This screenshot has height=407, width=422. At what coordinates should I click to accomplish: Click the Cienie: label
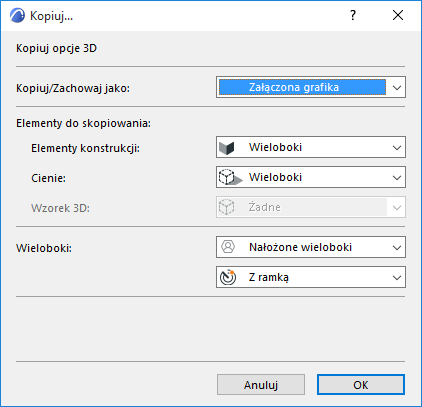coord(48,178)
